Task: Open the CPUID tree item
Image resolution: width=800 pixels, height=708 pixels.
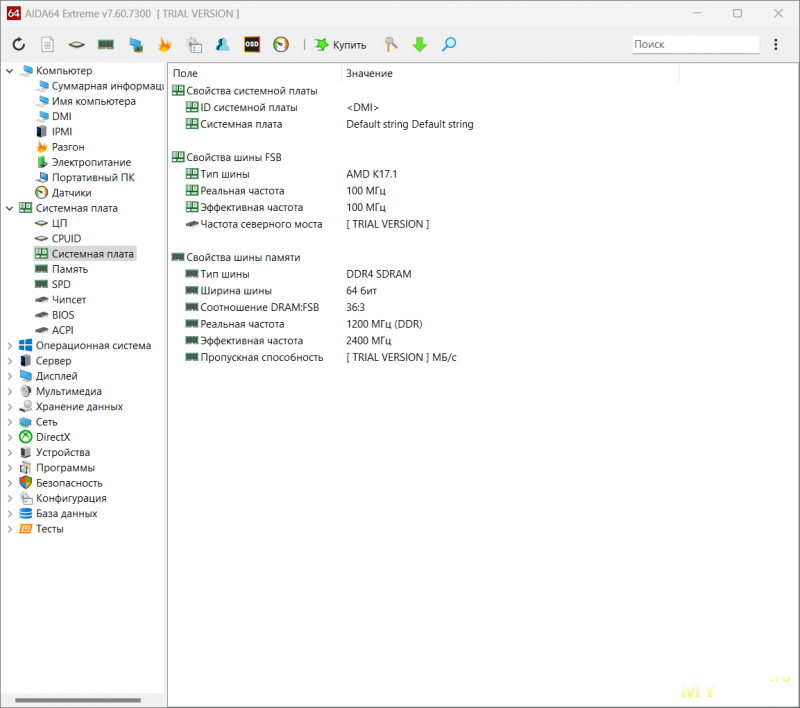Action: click(x=58, y=239)
